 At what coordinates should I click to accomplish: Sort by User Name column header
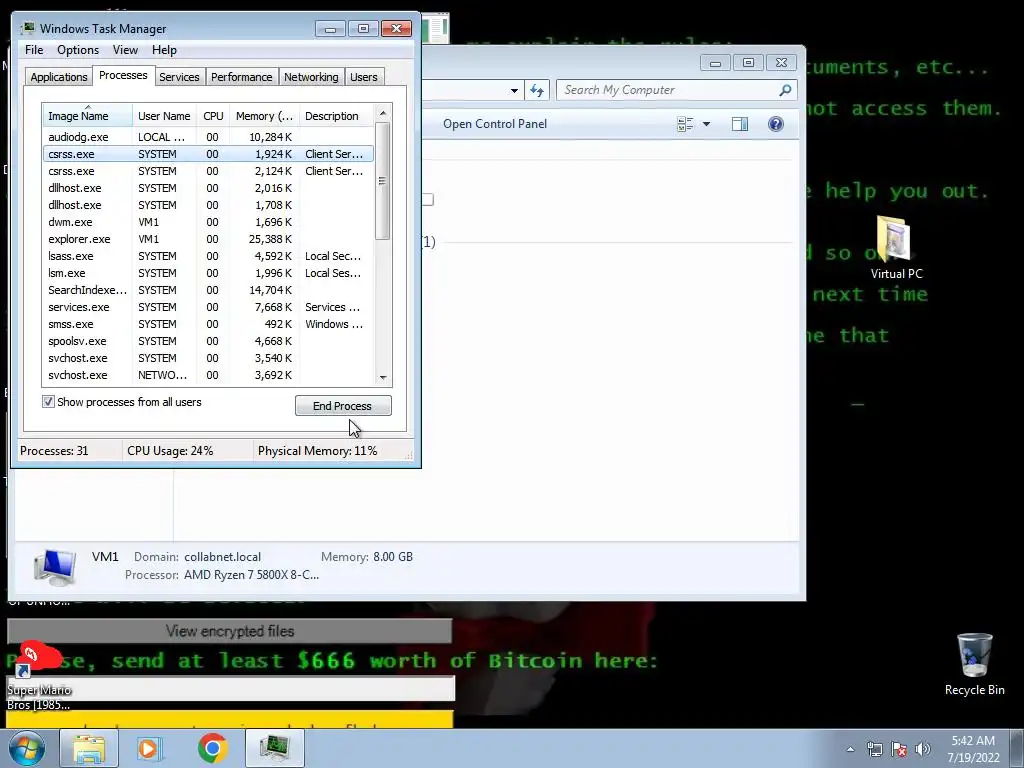[x=164, y=116]
